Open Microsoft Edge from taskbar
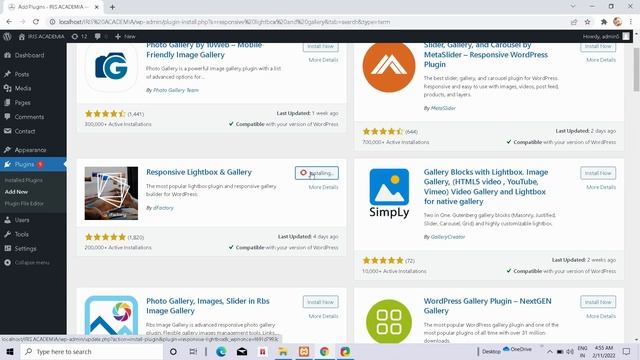 pos(221,351)
